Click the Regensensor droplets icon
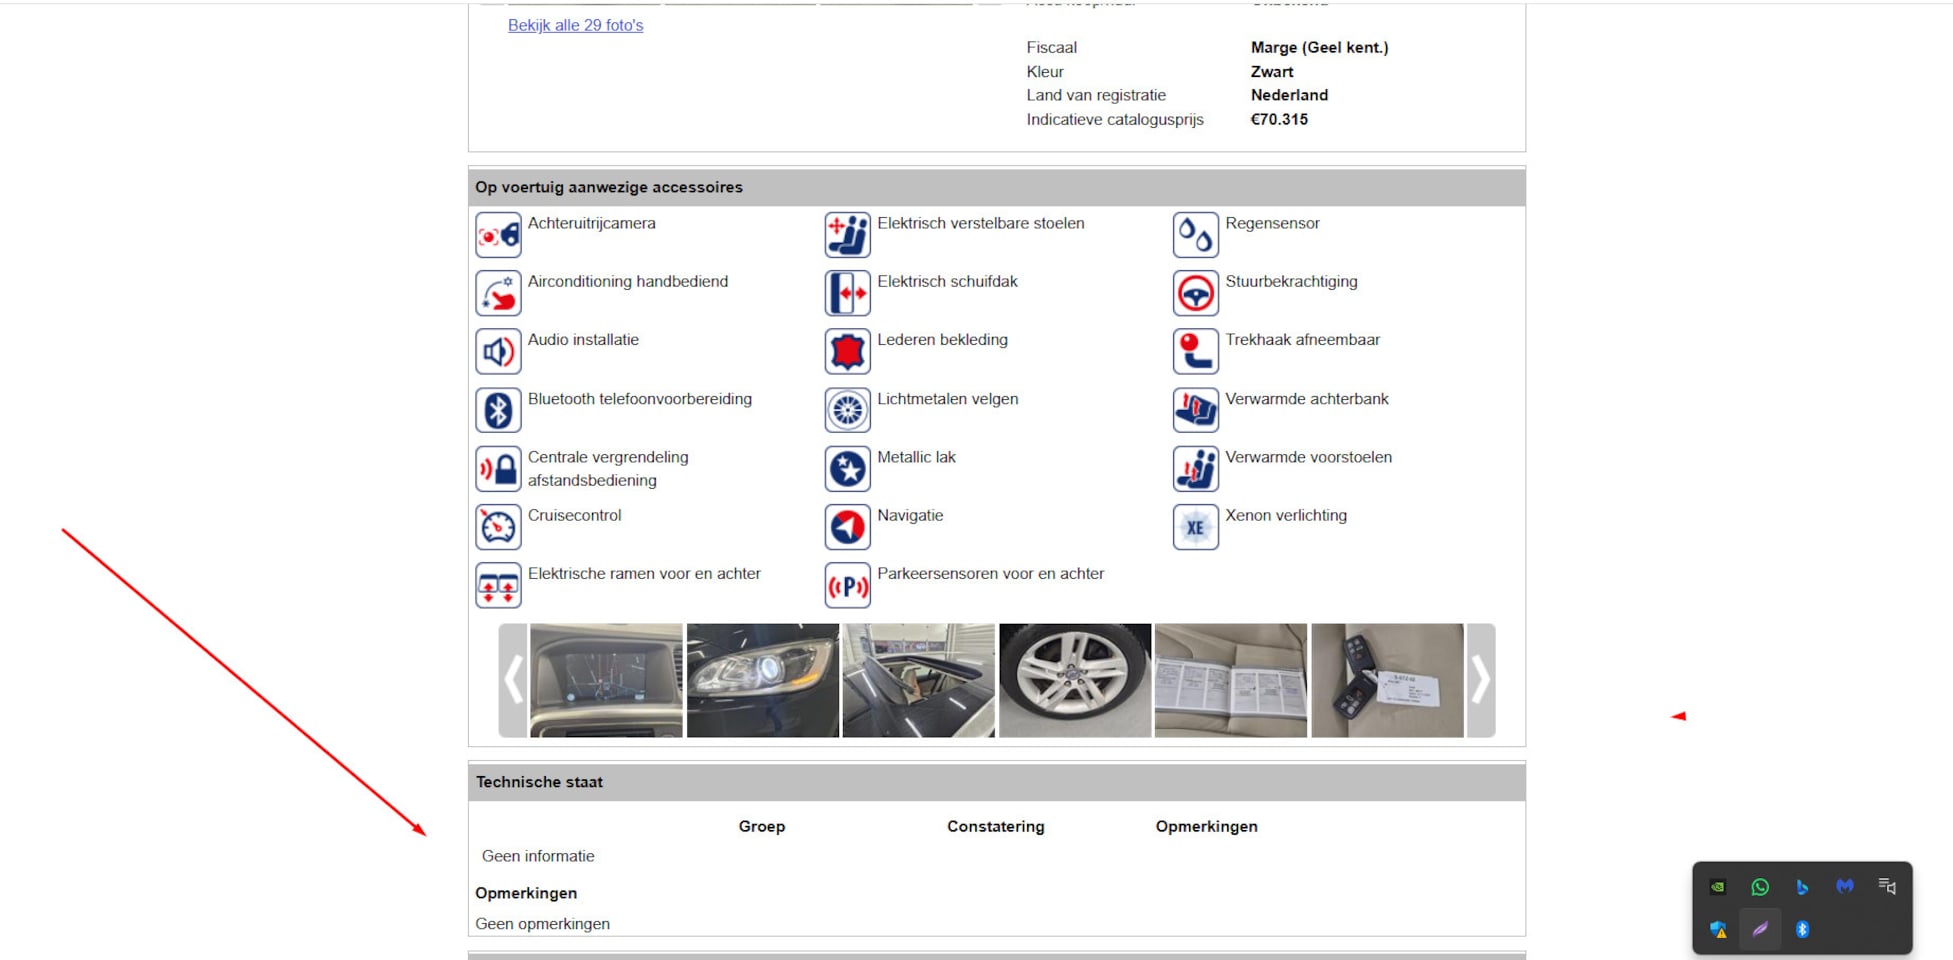Viewport: 1953px width, 960px height. [x=1195, y=235]
